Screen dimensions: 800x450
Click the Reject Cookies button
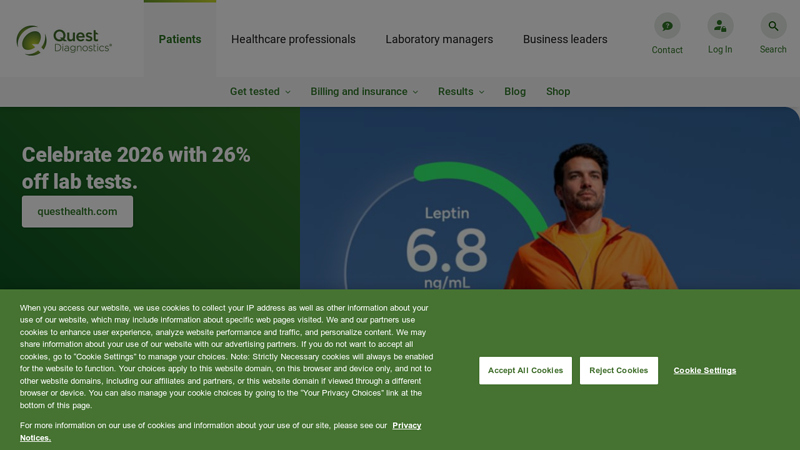point(618,370)
